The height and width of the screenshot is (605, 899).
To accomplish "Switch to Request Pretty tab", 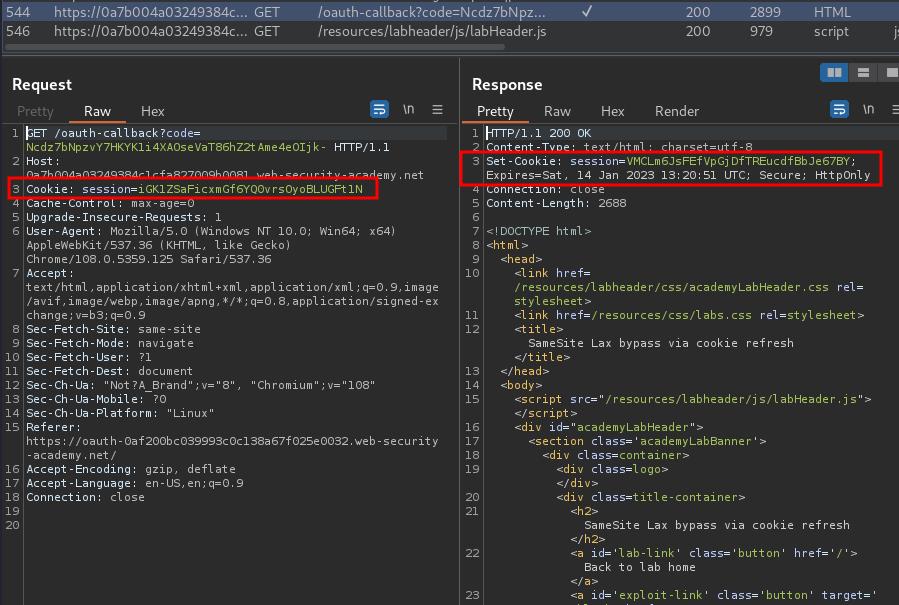I will (x=36, y=111).
